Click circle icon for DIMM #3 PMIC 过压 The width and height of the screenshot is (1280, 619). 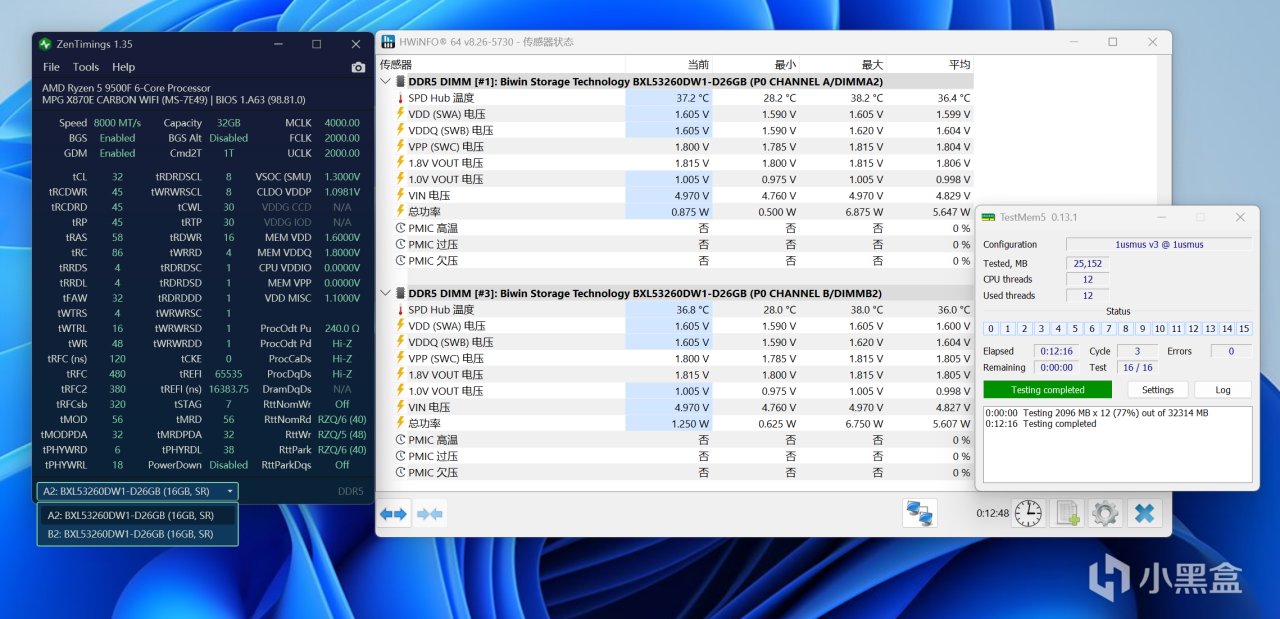coord(401,456)
